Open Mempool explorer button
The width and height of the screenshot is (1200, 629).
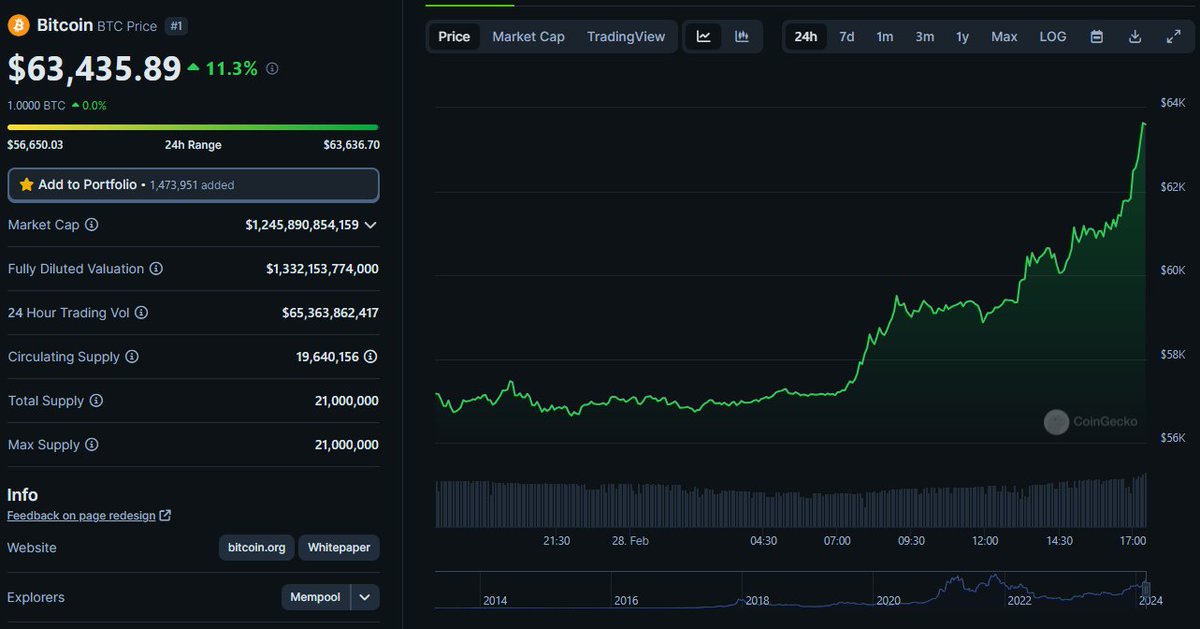[315, 598]
